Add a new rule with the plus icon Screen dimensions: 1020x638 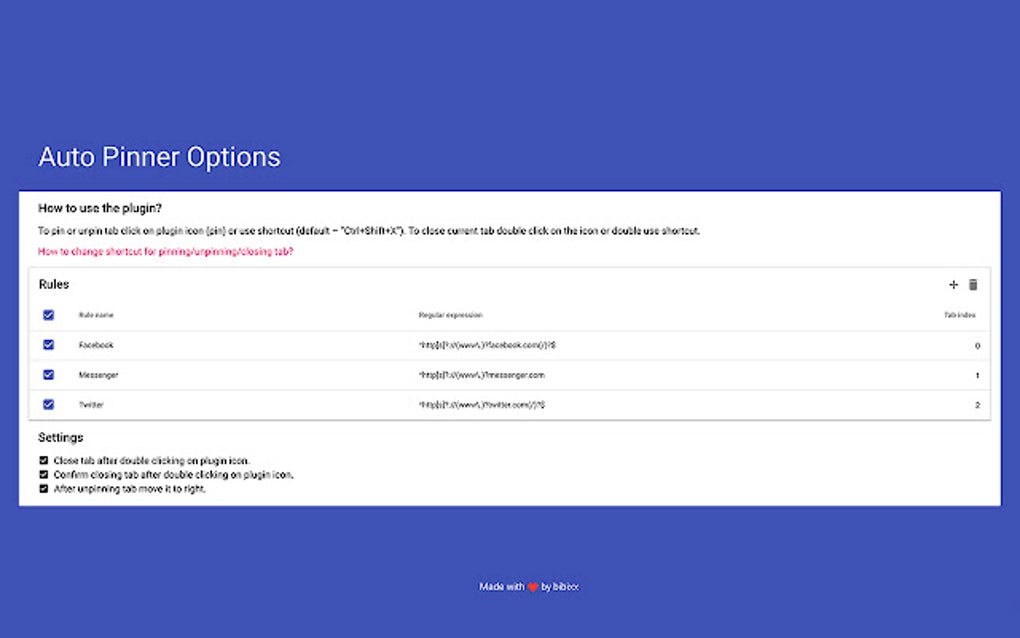953,284
